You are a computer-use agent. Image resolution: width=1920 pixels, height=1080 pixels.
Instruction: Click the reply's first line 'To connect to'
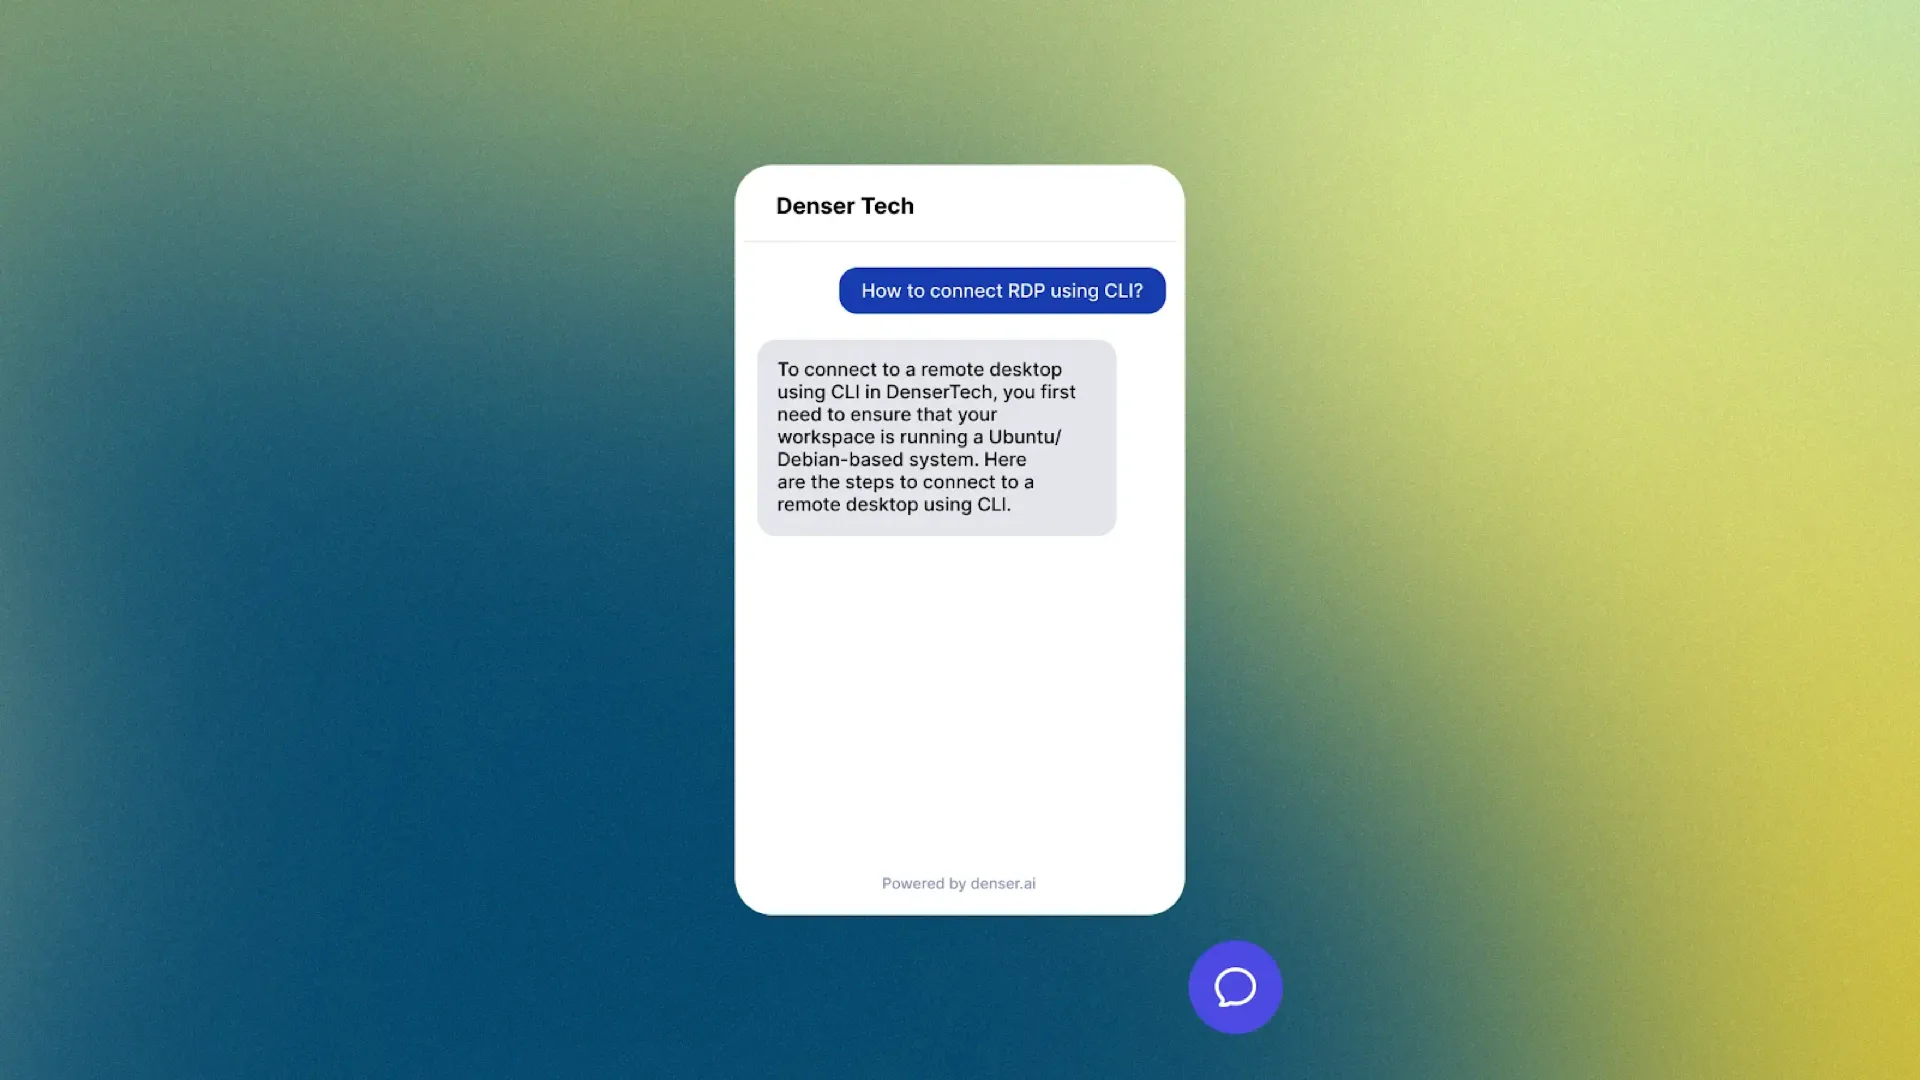838,370
